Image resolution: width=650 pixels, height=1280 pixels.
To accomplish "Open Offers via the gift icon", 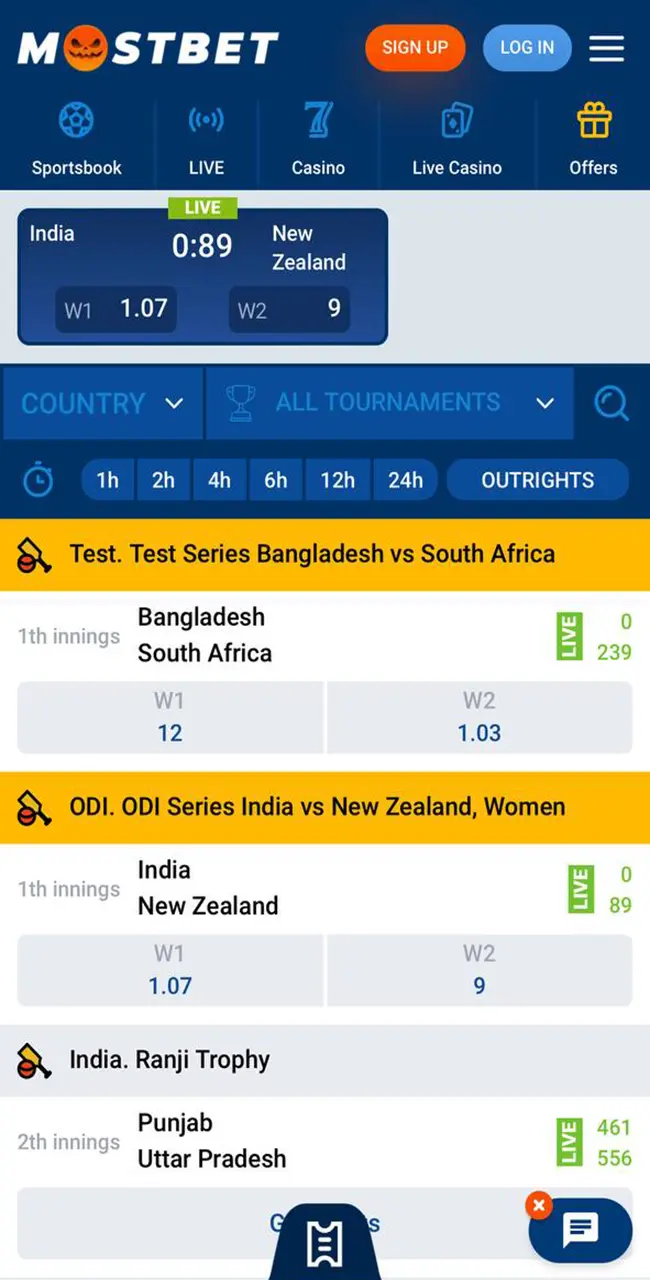I will (x=592, y=118).
